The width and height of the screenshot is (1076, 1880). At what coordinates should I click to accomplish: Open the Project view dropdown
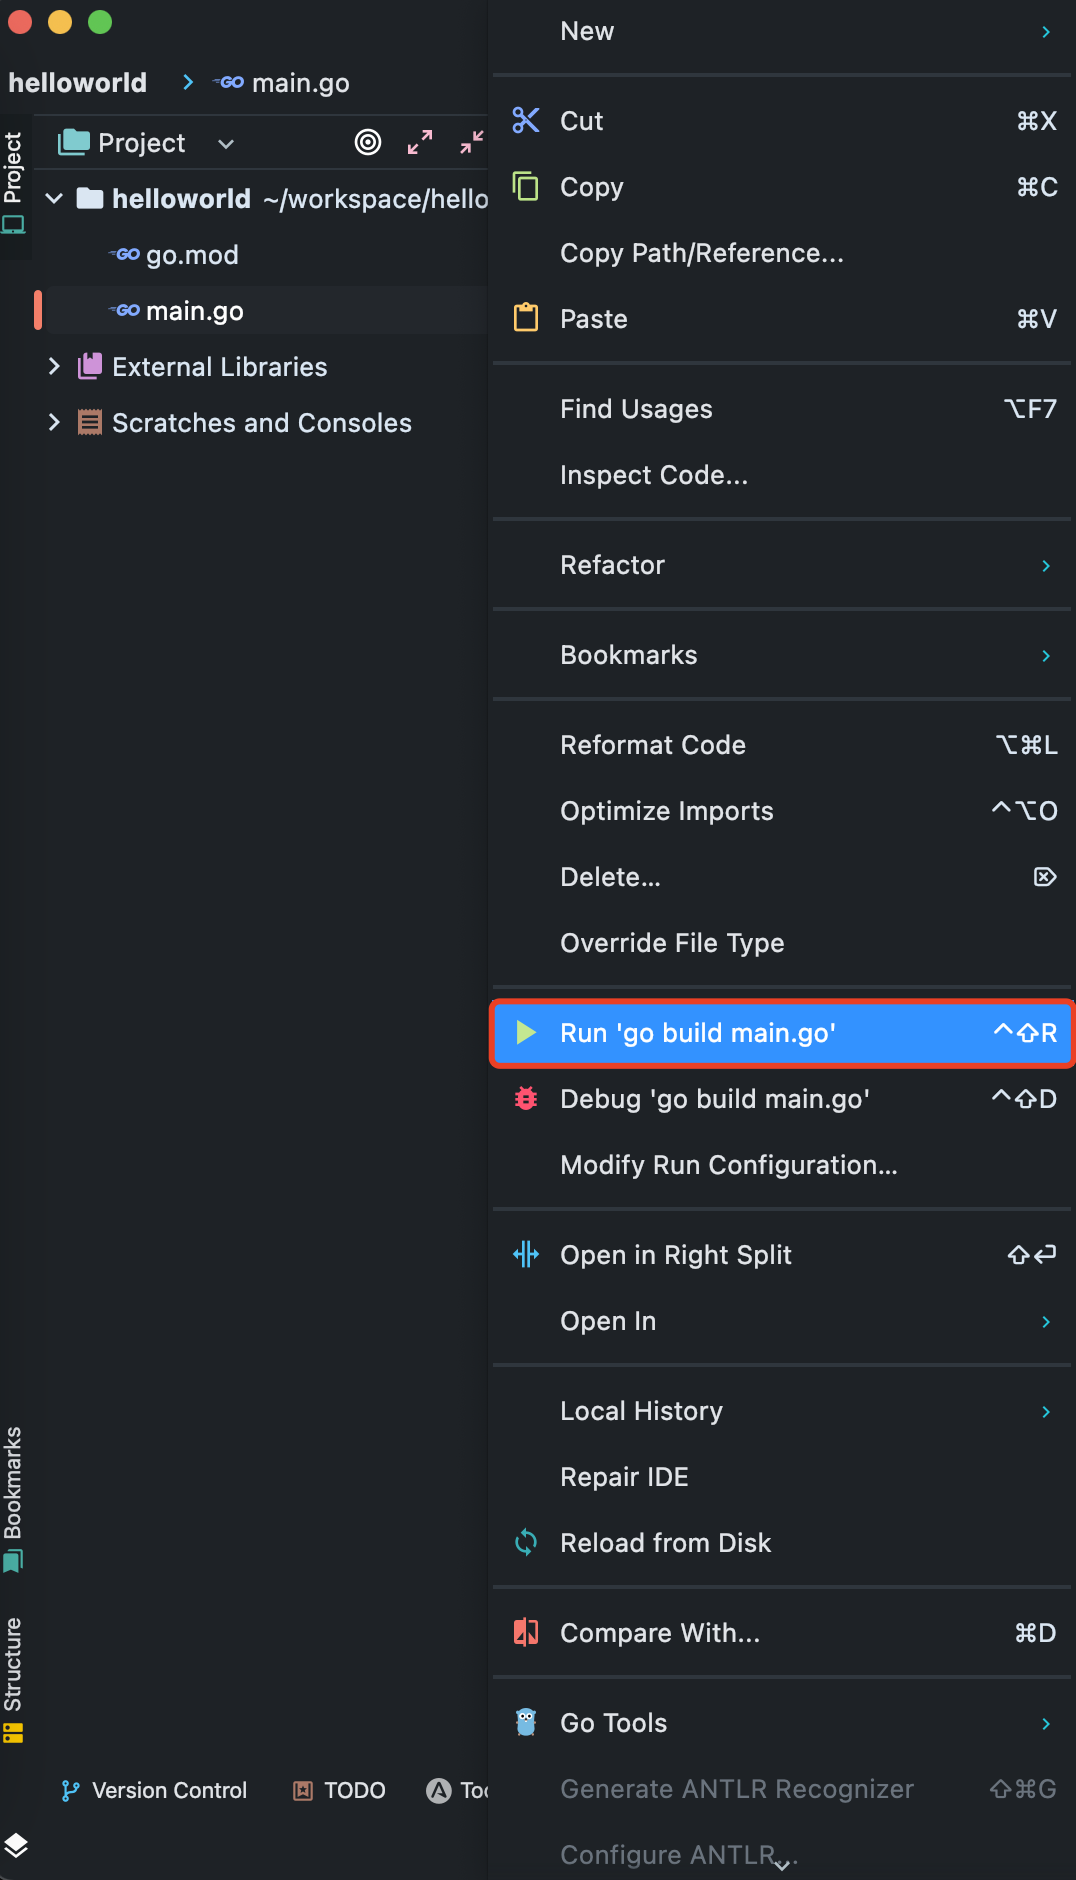226,144
